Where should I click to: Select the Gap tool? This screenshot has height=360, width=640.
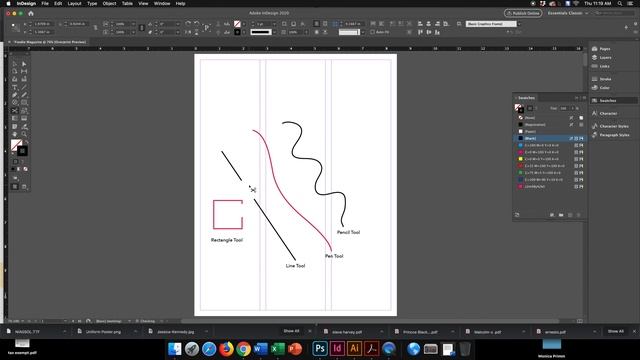24,71
